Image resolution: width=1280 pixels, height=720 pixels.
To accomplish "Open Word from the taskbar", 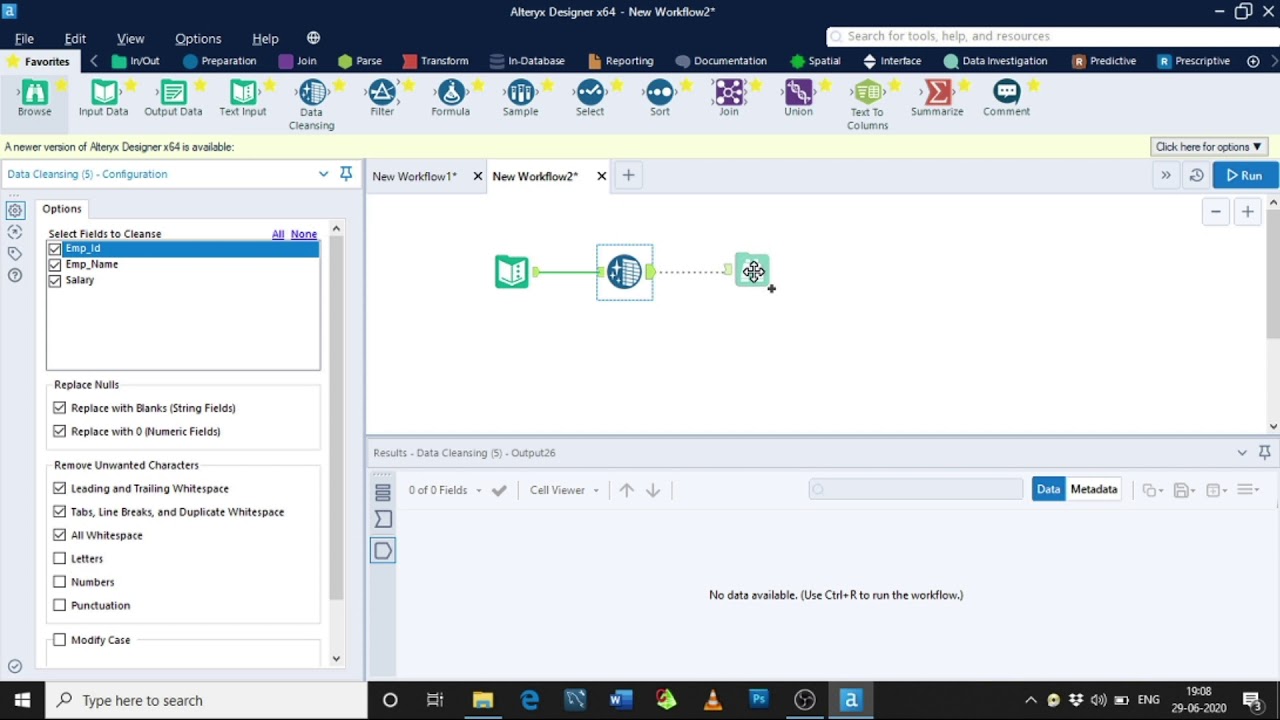I will tap(621, 700).
